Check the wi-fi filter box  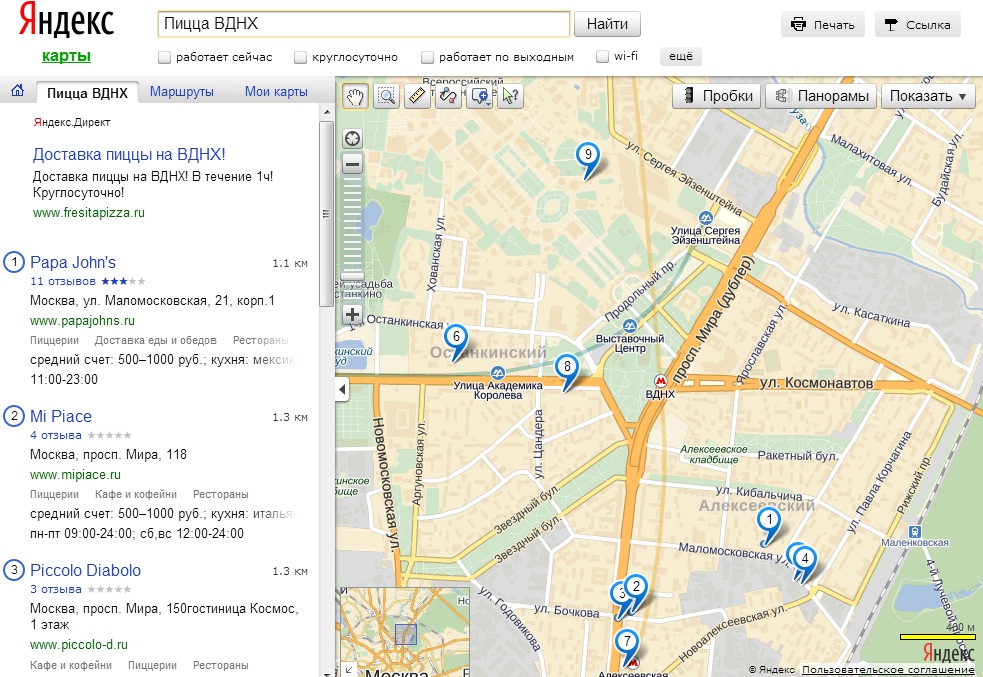point(602,57)
